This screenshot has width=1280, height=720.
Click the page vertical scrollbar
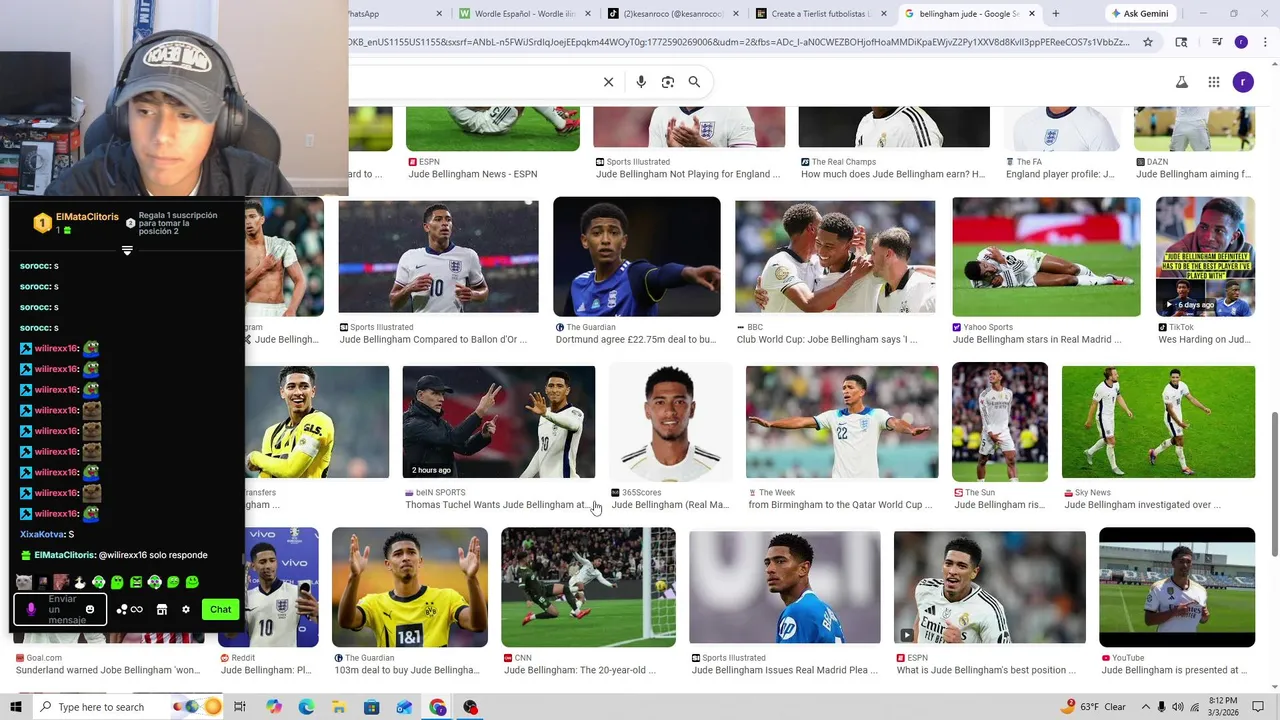click(x=1273, y=485)
